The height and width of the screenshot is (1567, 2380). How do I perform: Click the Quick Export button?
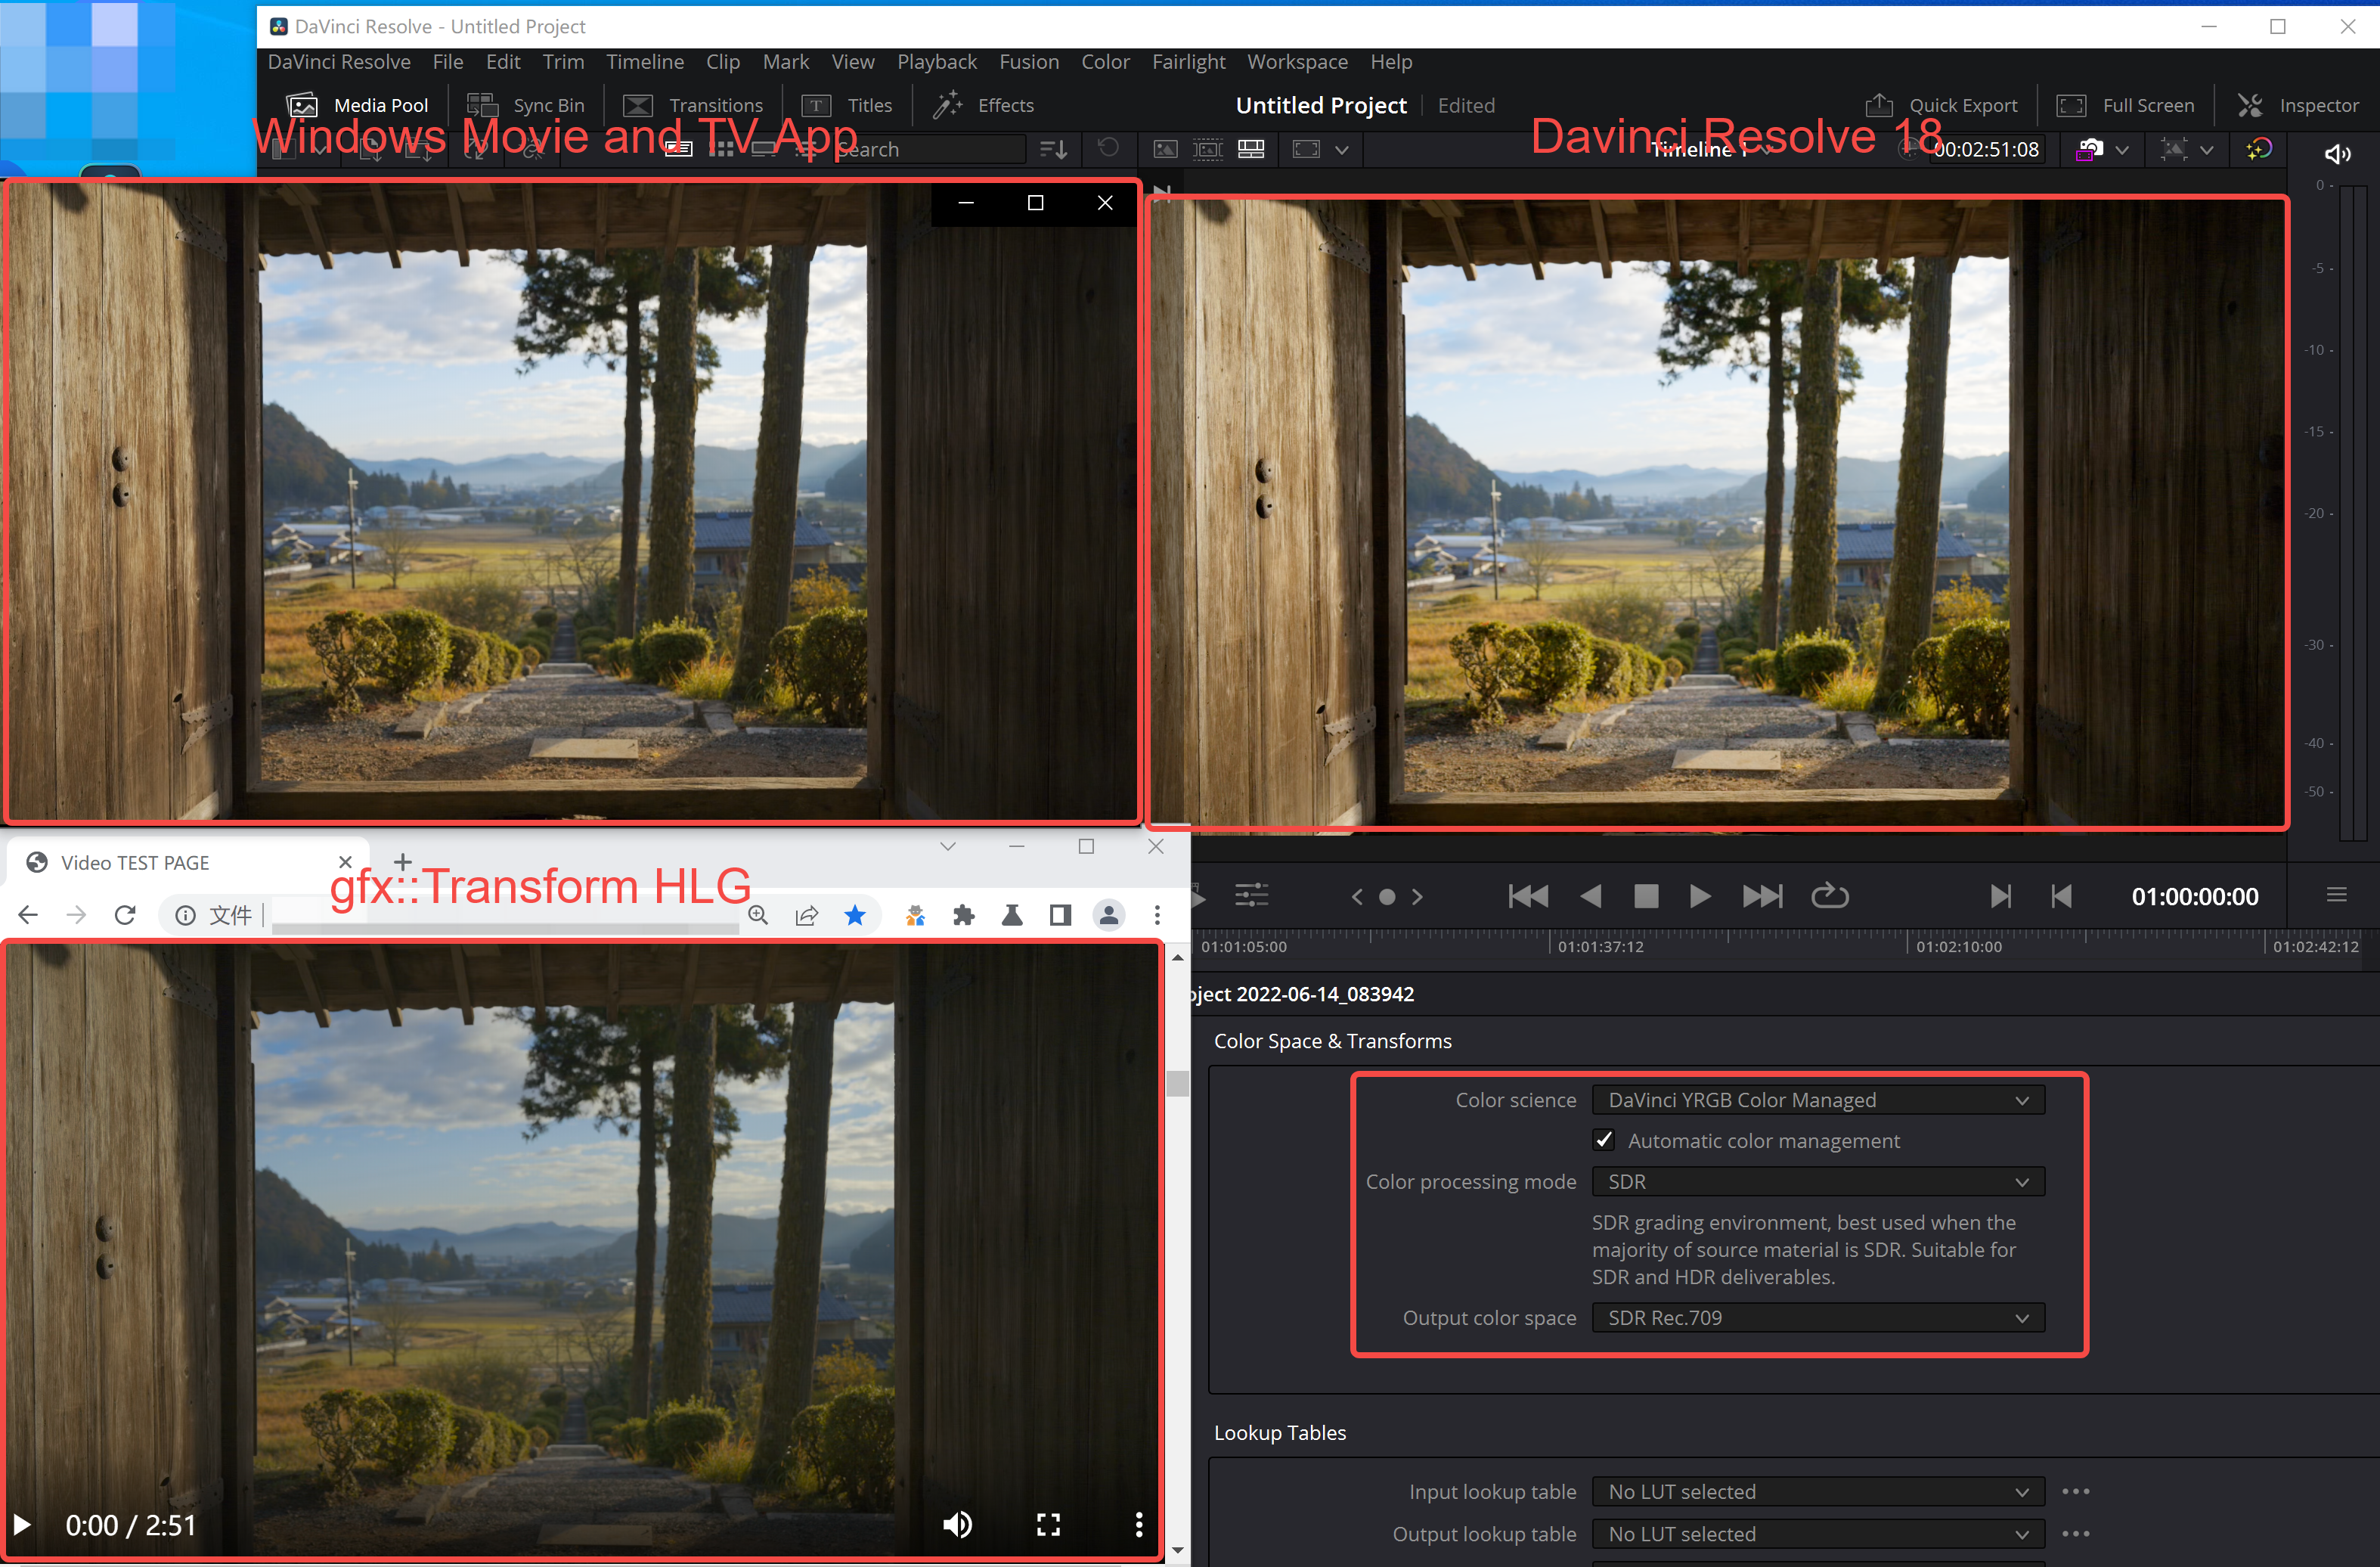coord(1941,105)
